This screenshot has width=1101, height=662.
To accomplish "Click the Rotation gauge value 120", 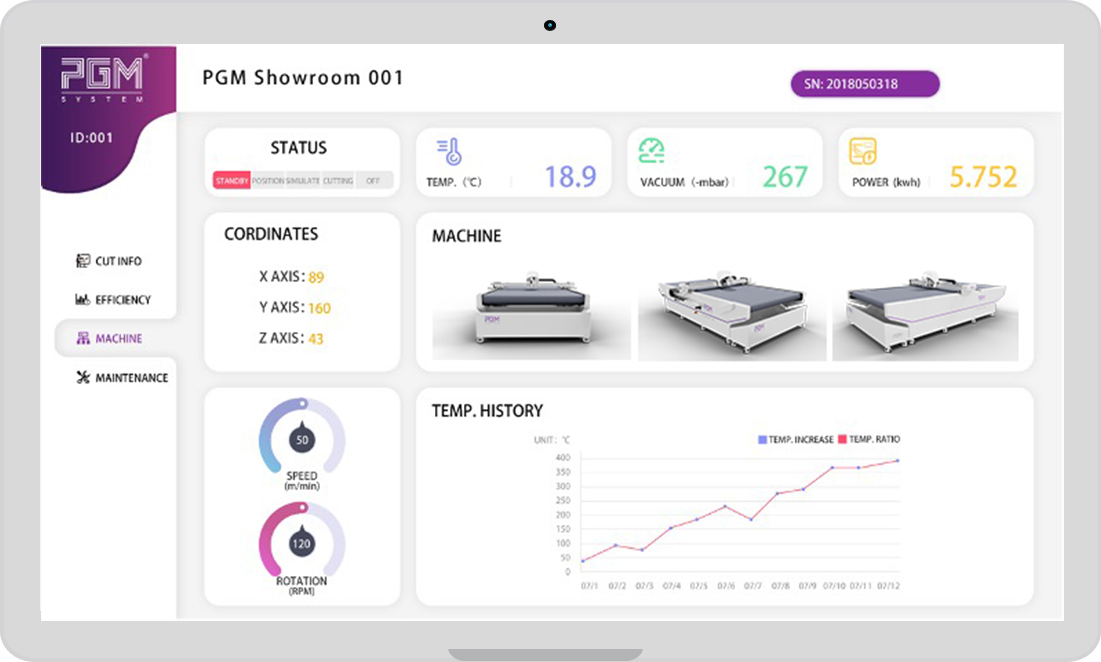I will click(302, 544).
